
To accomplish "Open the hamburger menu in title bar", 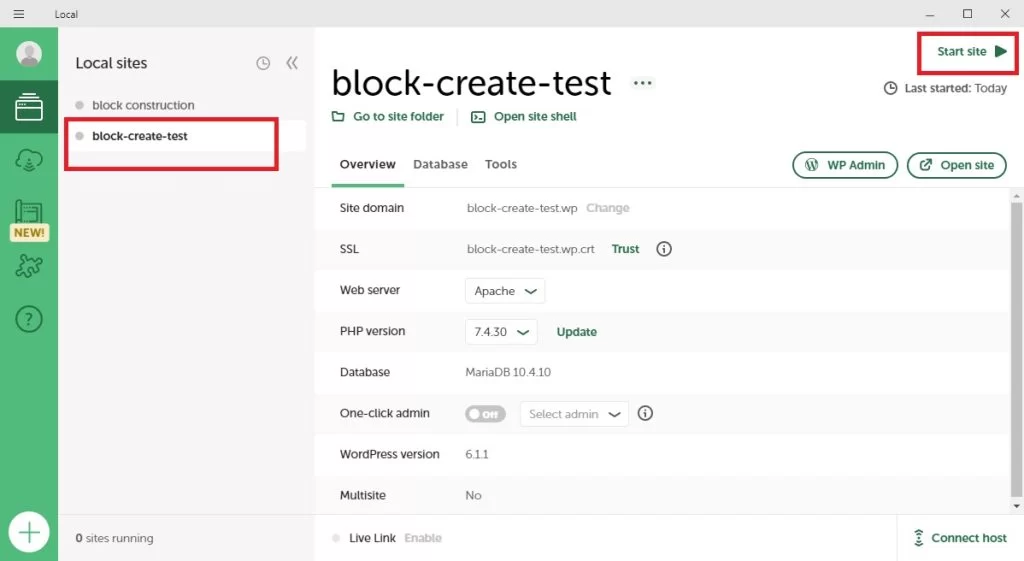I will tap(19, 14).
